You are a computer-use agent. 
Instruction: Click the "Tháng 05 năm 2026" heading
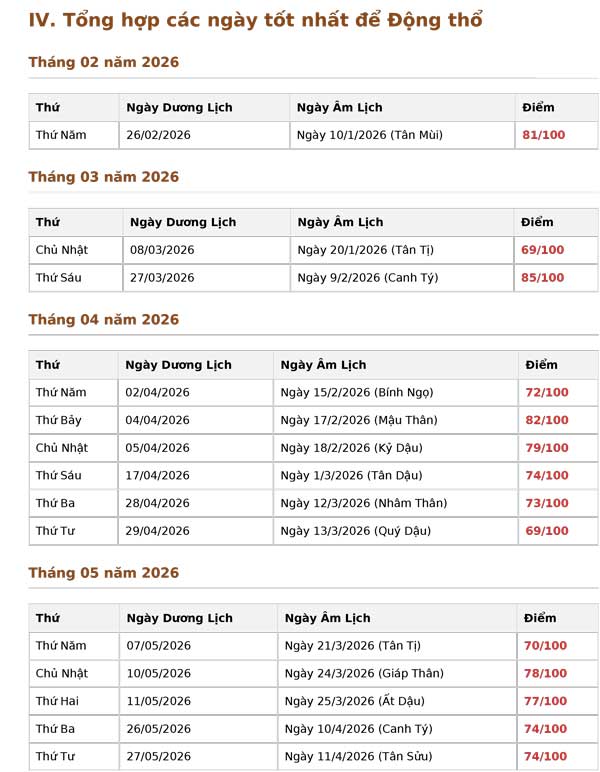tap(103, 573)
